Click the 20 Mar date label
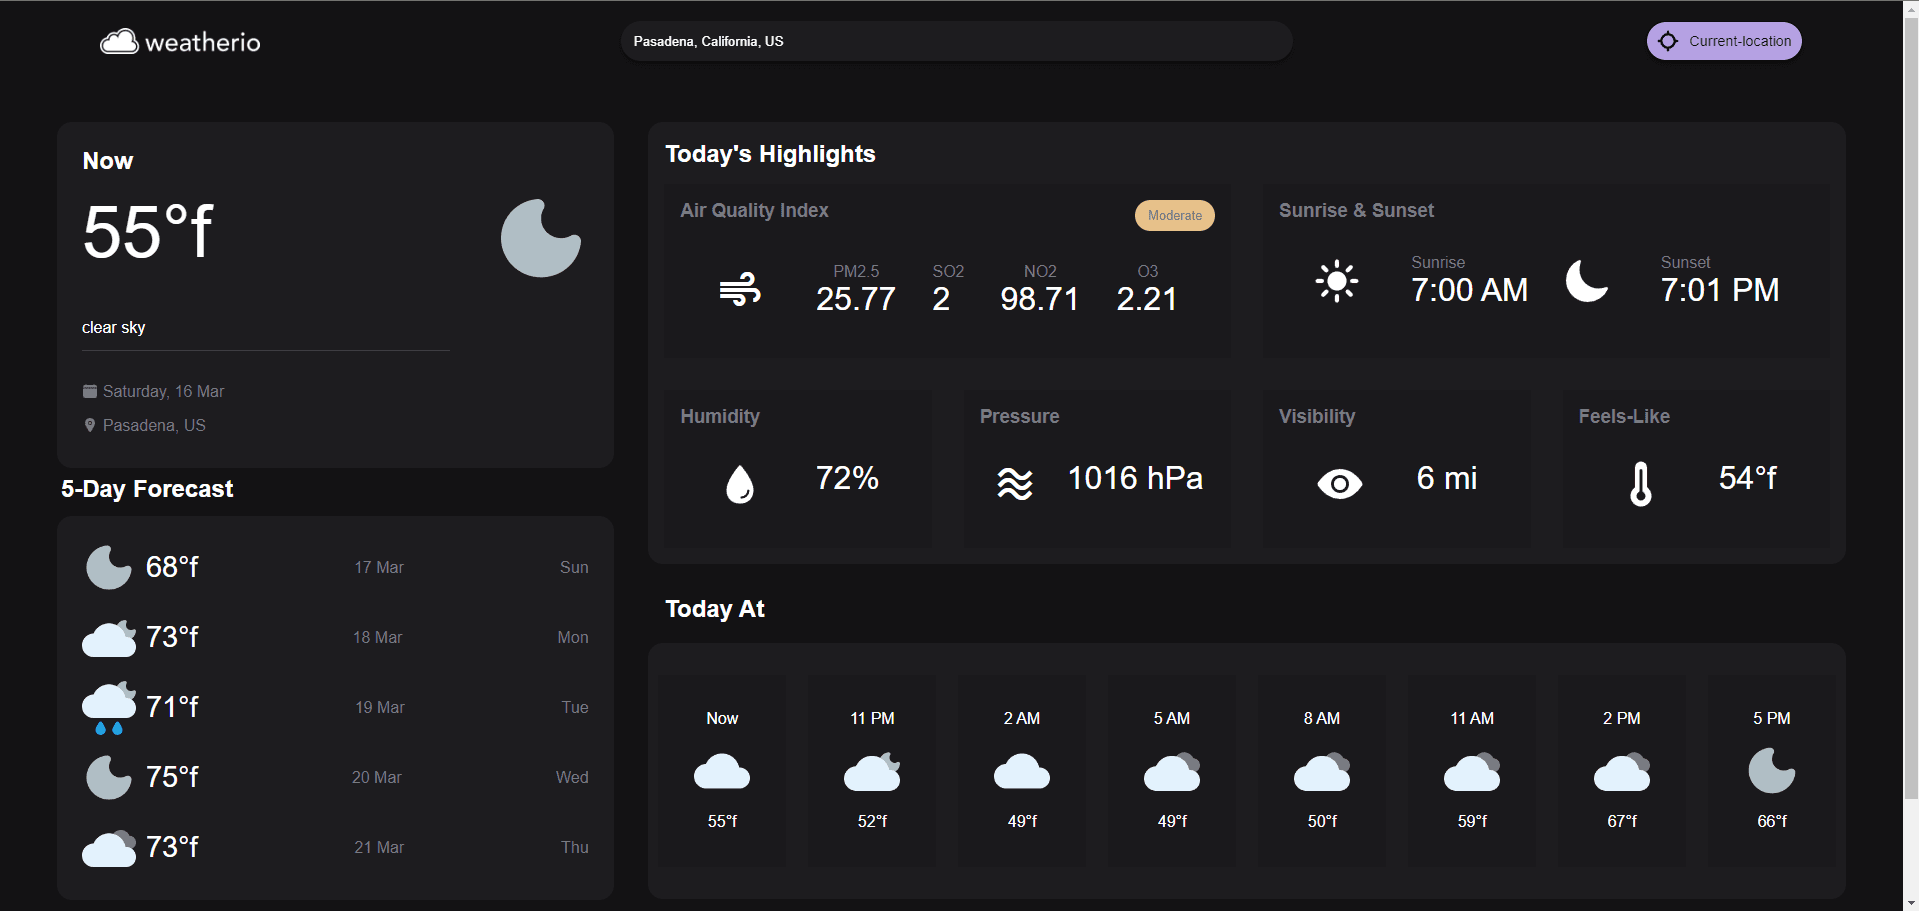Screen dimensions: 1919x911 pos(377,777)
